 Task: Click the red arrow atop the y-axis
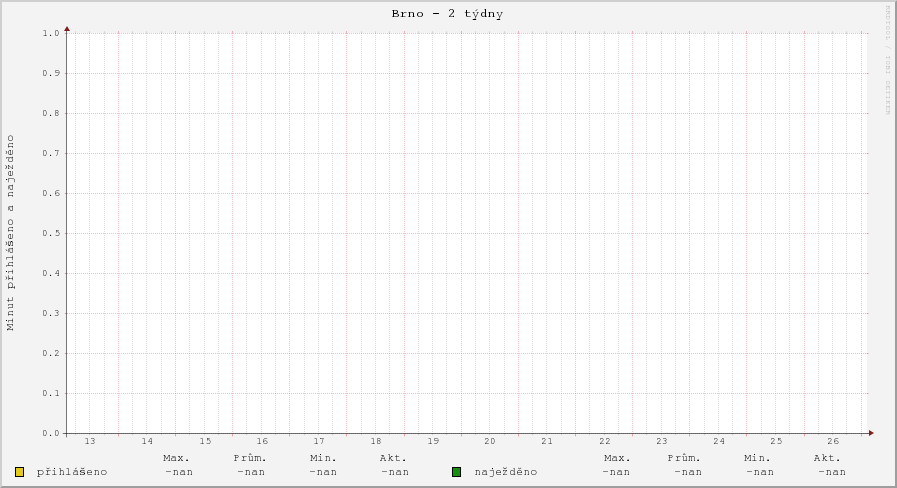(x=66, y=29)
